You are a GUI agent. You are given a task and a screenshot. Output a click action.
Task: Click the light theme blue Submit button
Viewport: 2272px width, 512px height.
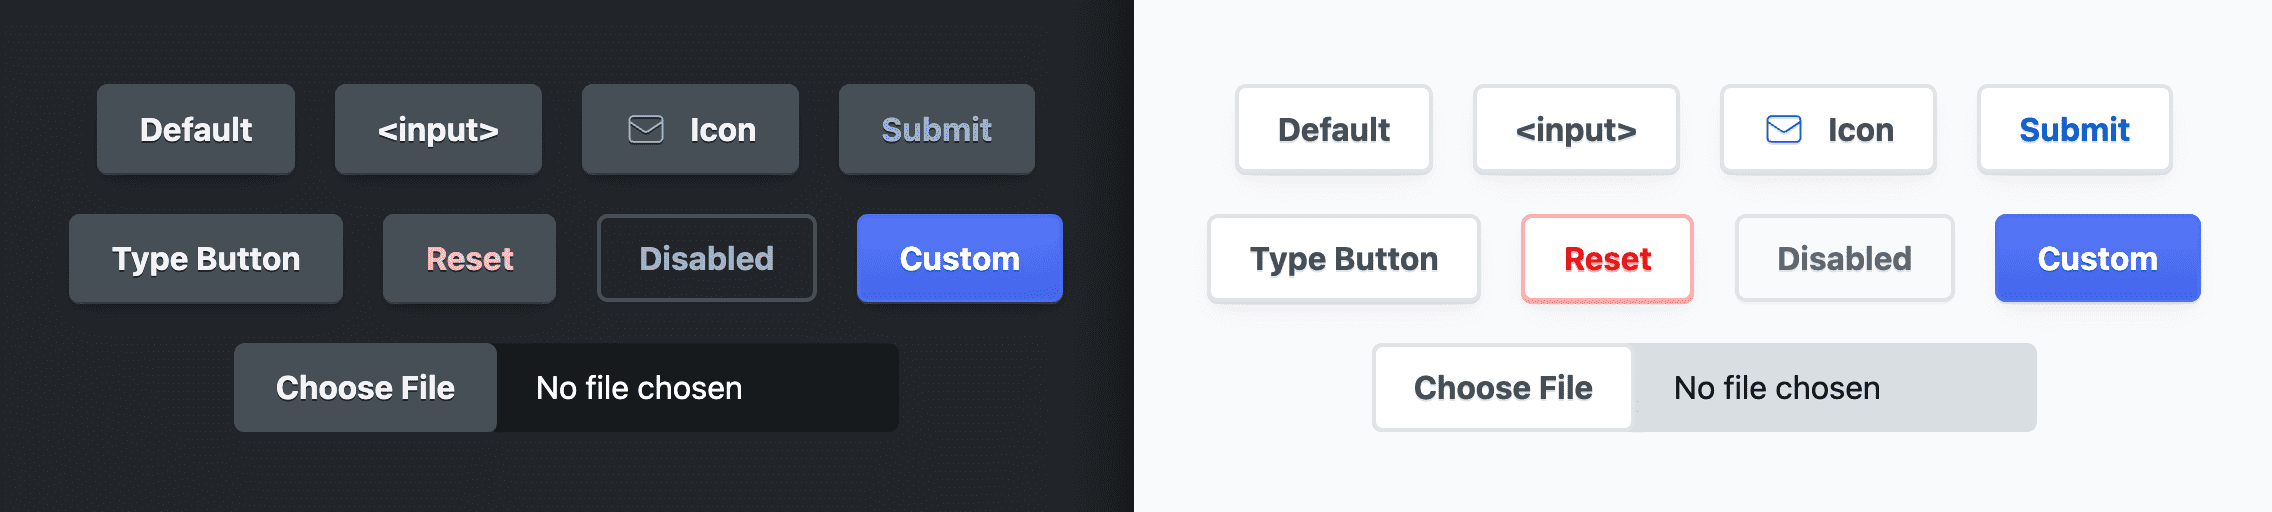click(2074, 130)
